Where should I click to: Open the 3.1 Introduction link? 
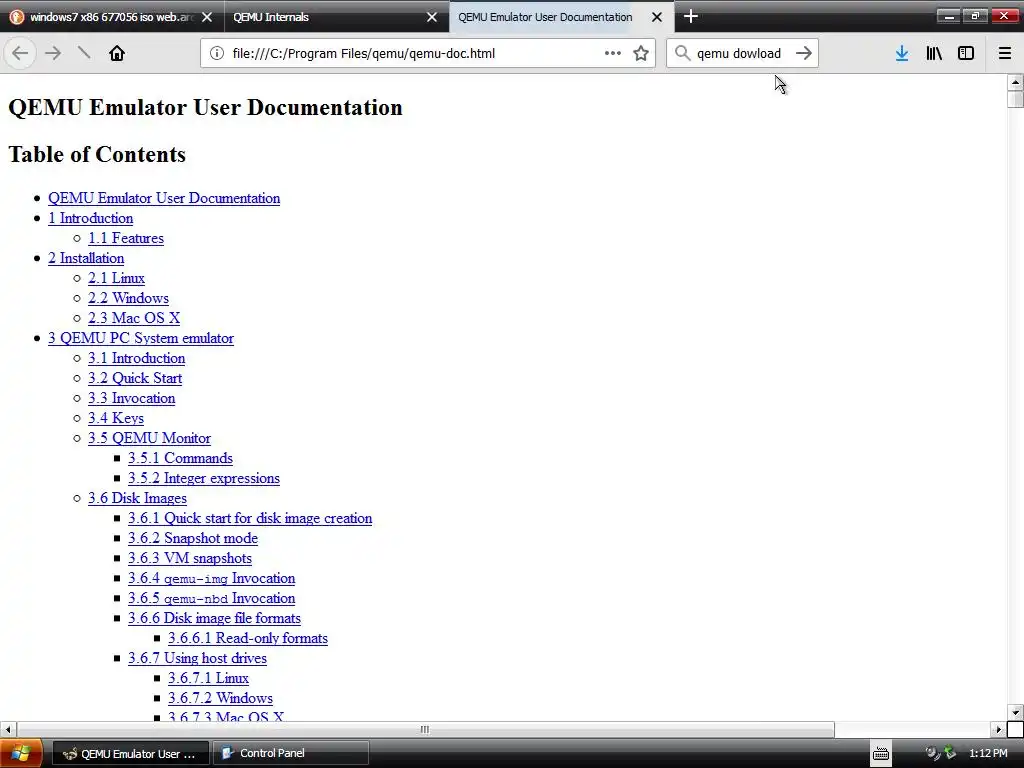(136, 359)
